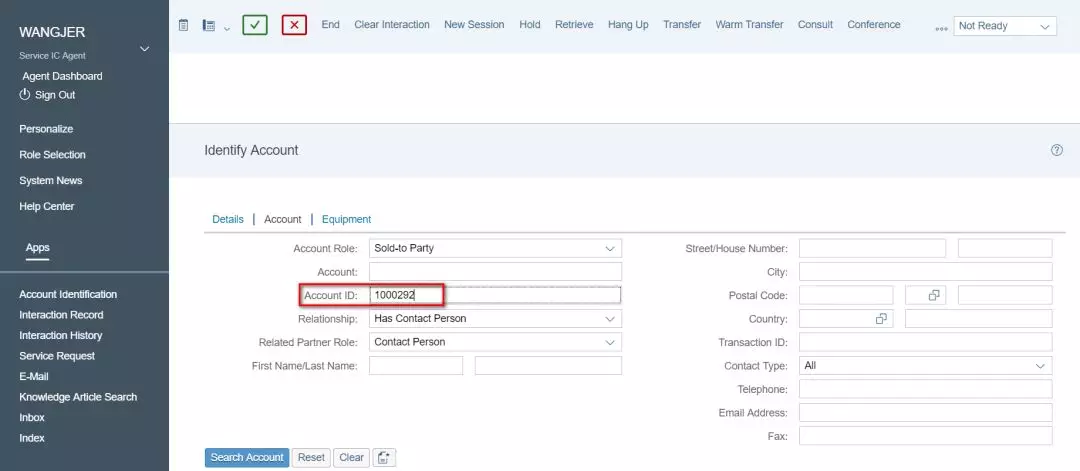The width and height of the screenshot is (1080, 471).
Task: Click Sign Out
Action: point(48,95)
